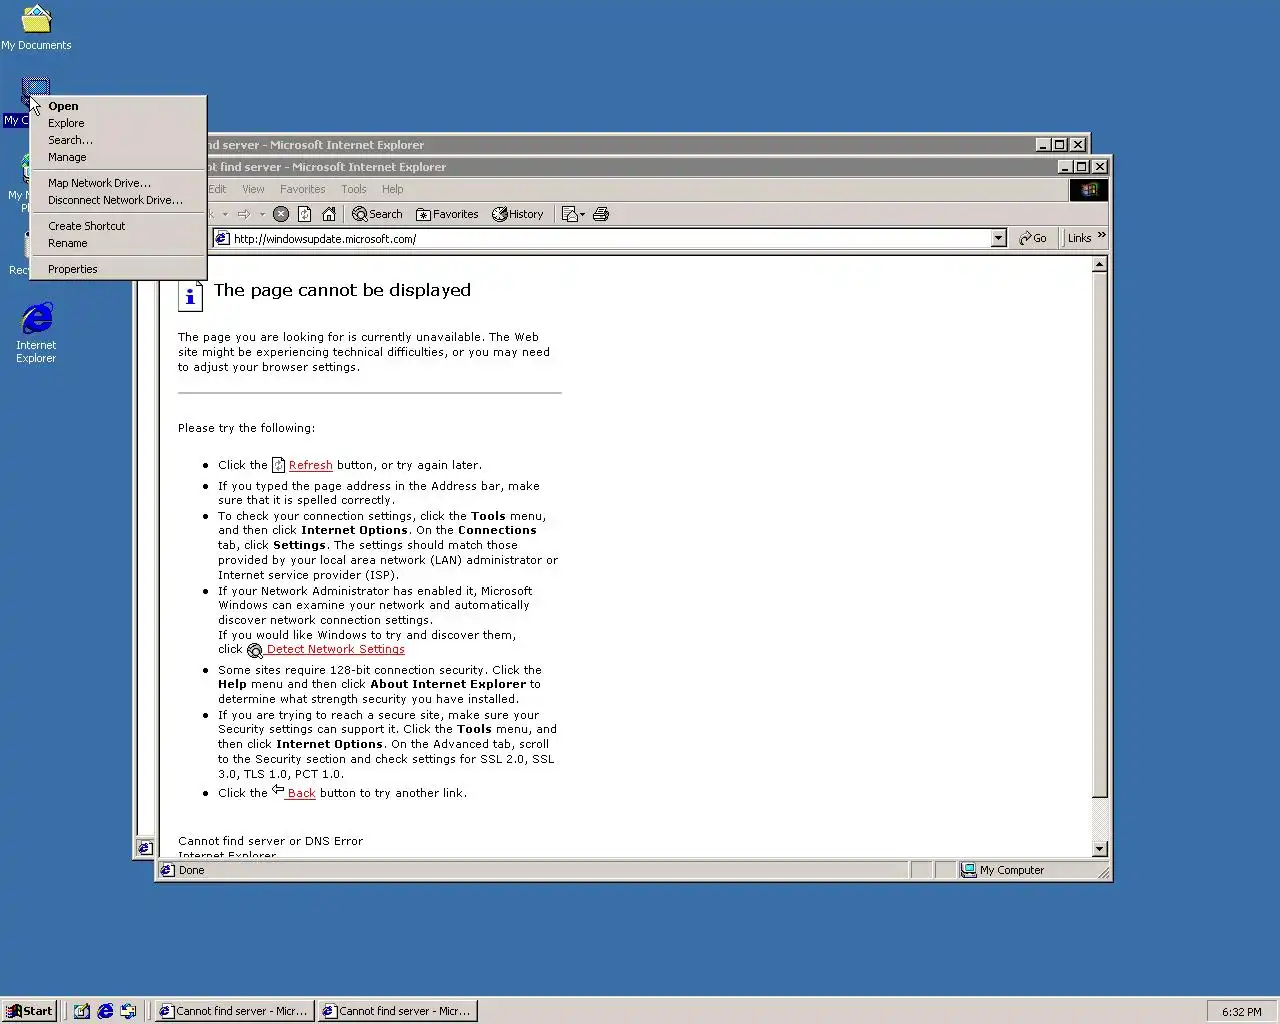Click the Stop button in IE toolbar
The width and height of the screenshot is (1280, 1024).
pyautogui.click(x=281, y=214)
